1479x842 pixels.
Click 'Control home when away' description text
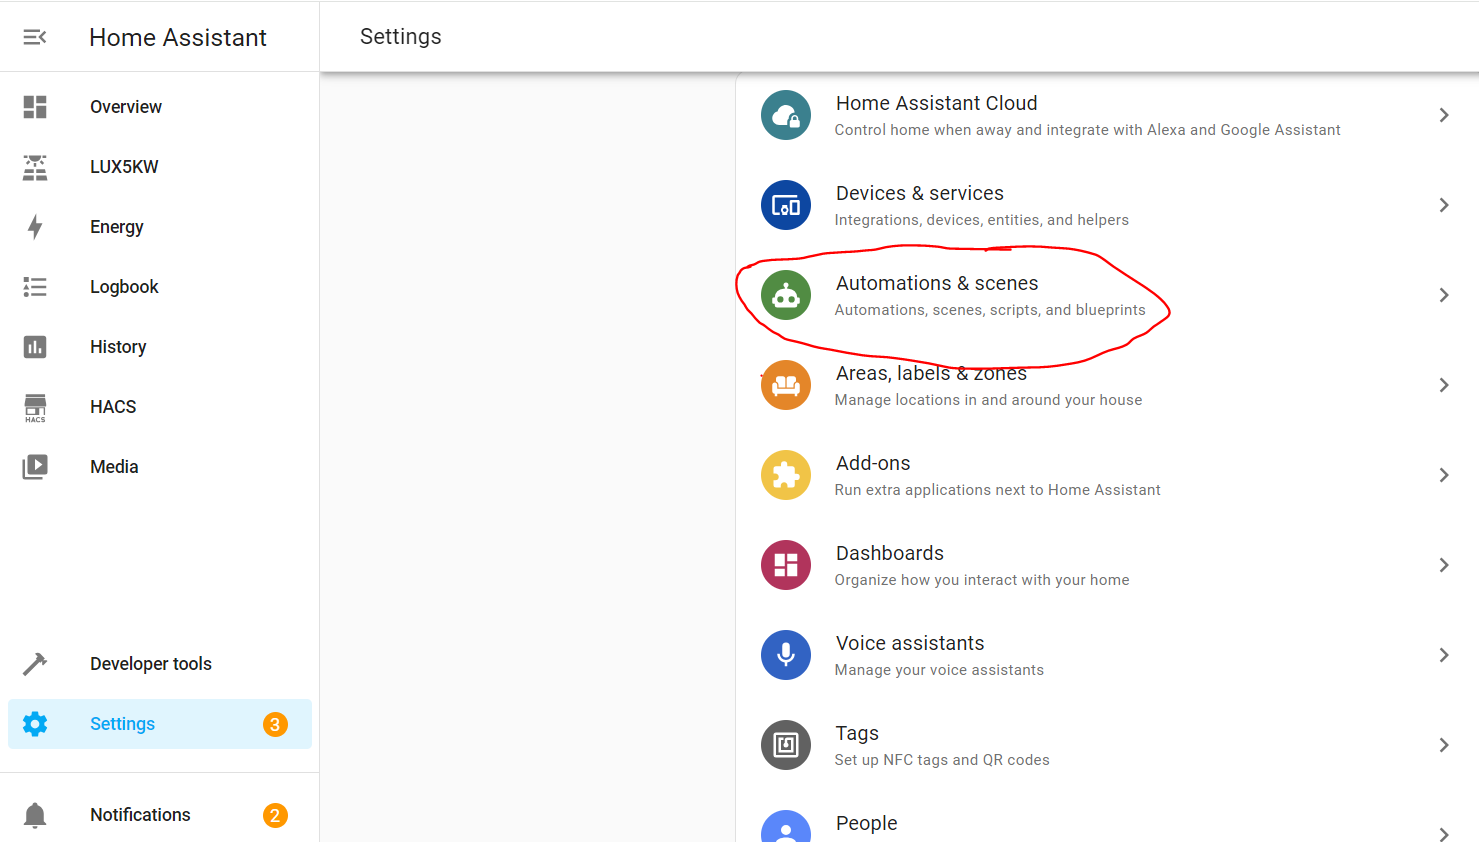tap(1088, 130)
